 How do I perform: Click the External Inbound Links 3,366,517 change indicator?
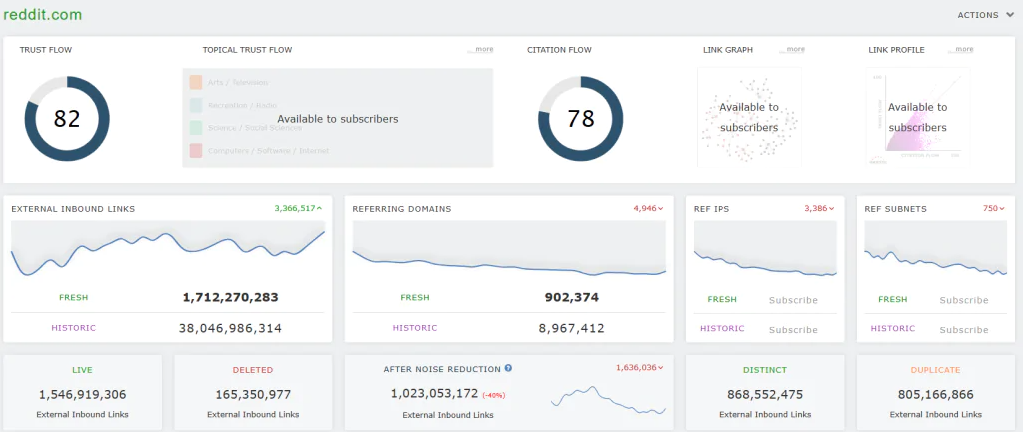pos(298,208)
